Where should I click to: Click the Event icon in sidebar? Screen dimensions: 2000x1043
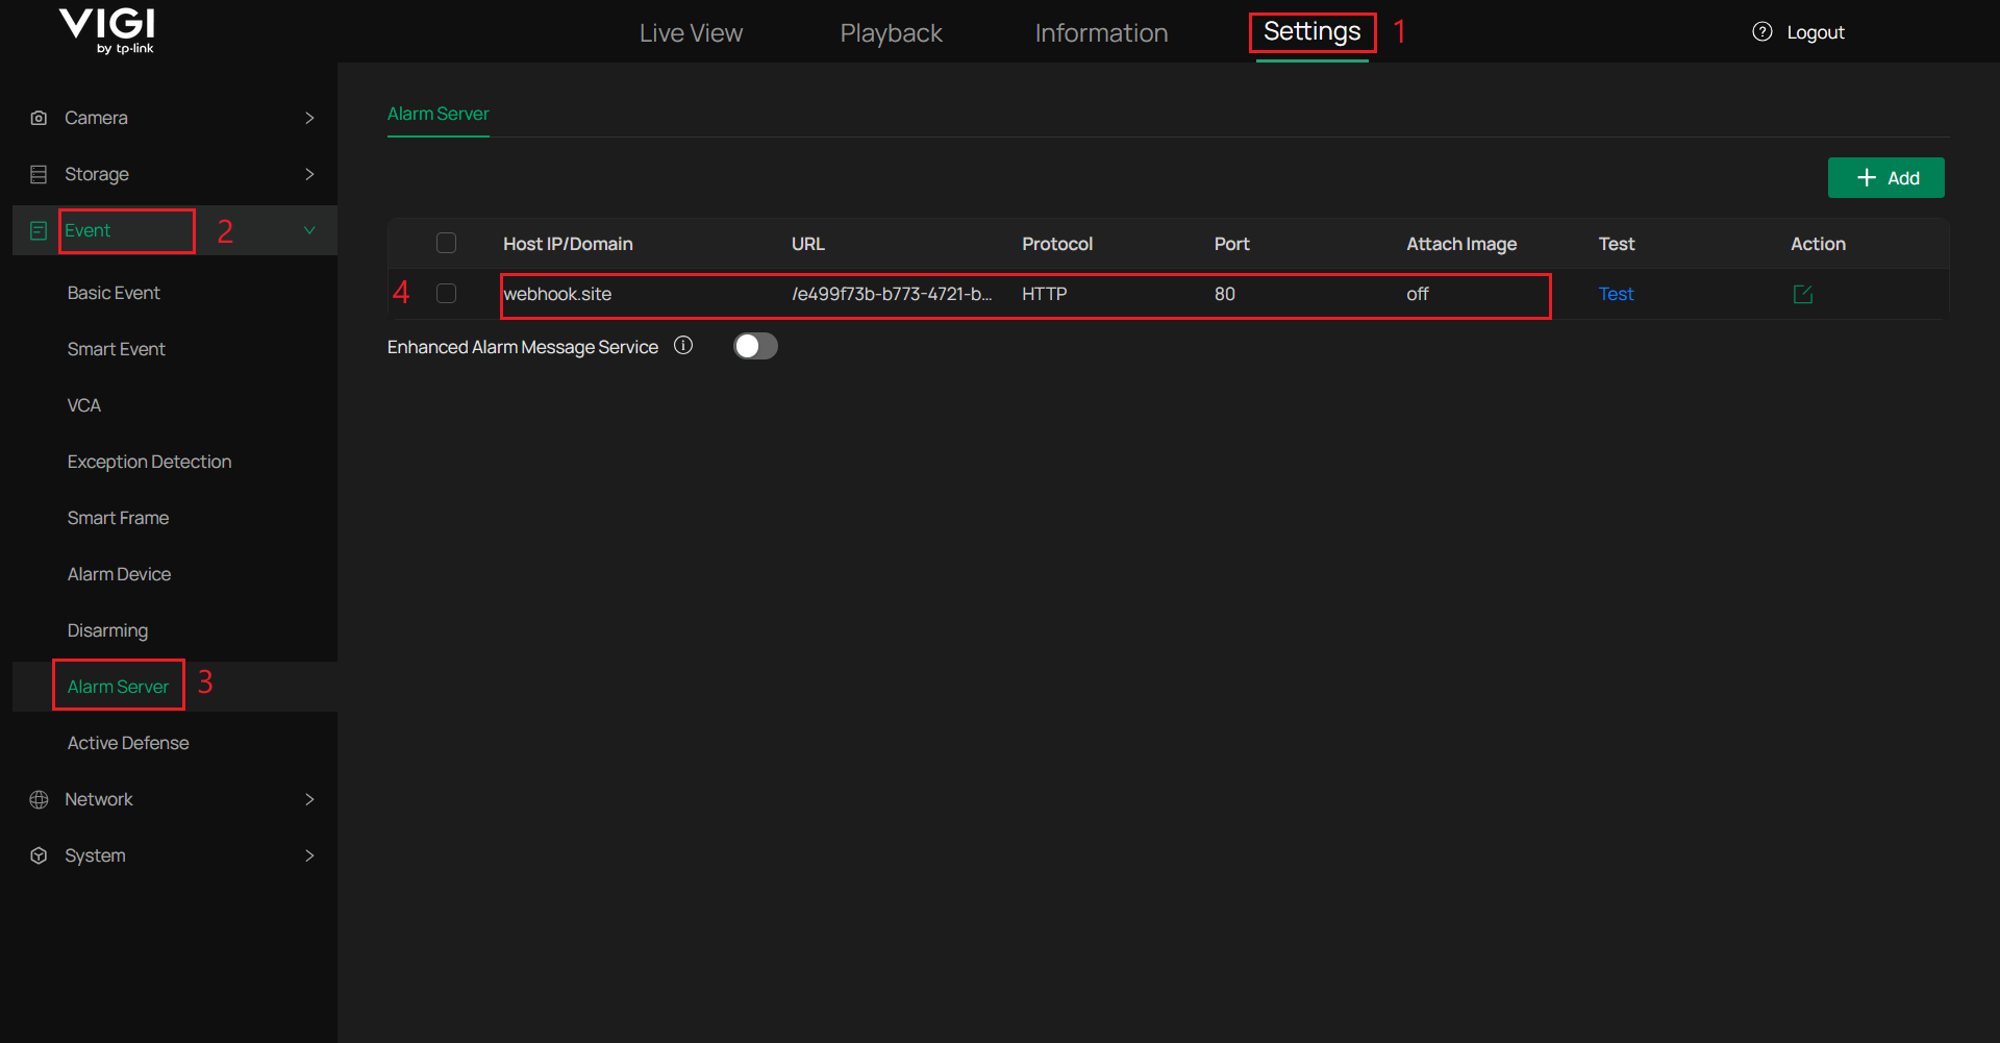pyautogui.click(x=39, y=231)
